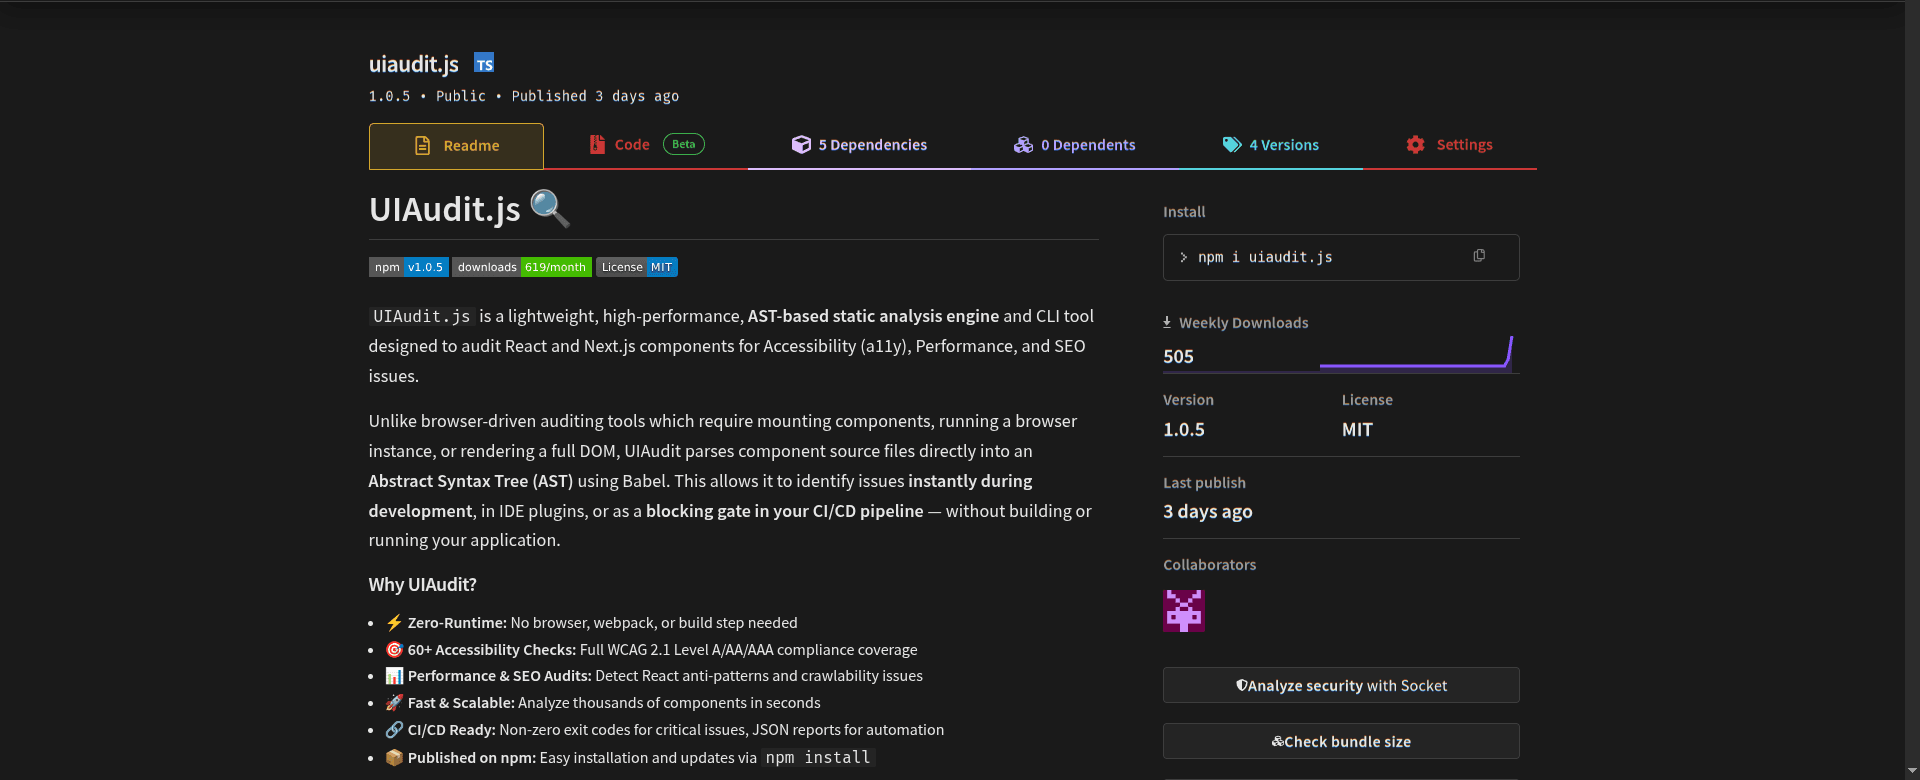Click the 60+ Accessibility Checks bullet

(x=652, y=649)
